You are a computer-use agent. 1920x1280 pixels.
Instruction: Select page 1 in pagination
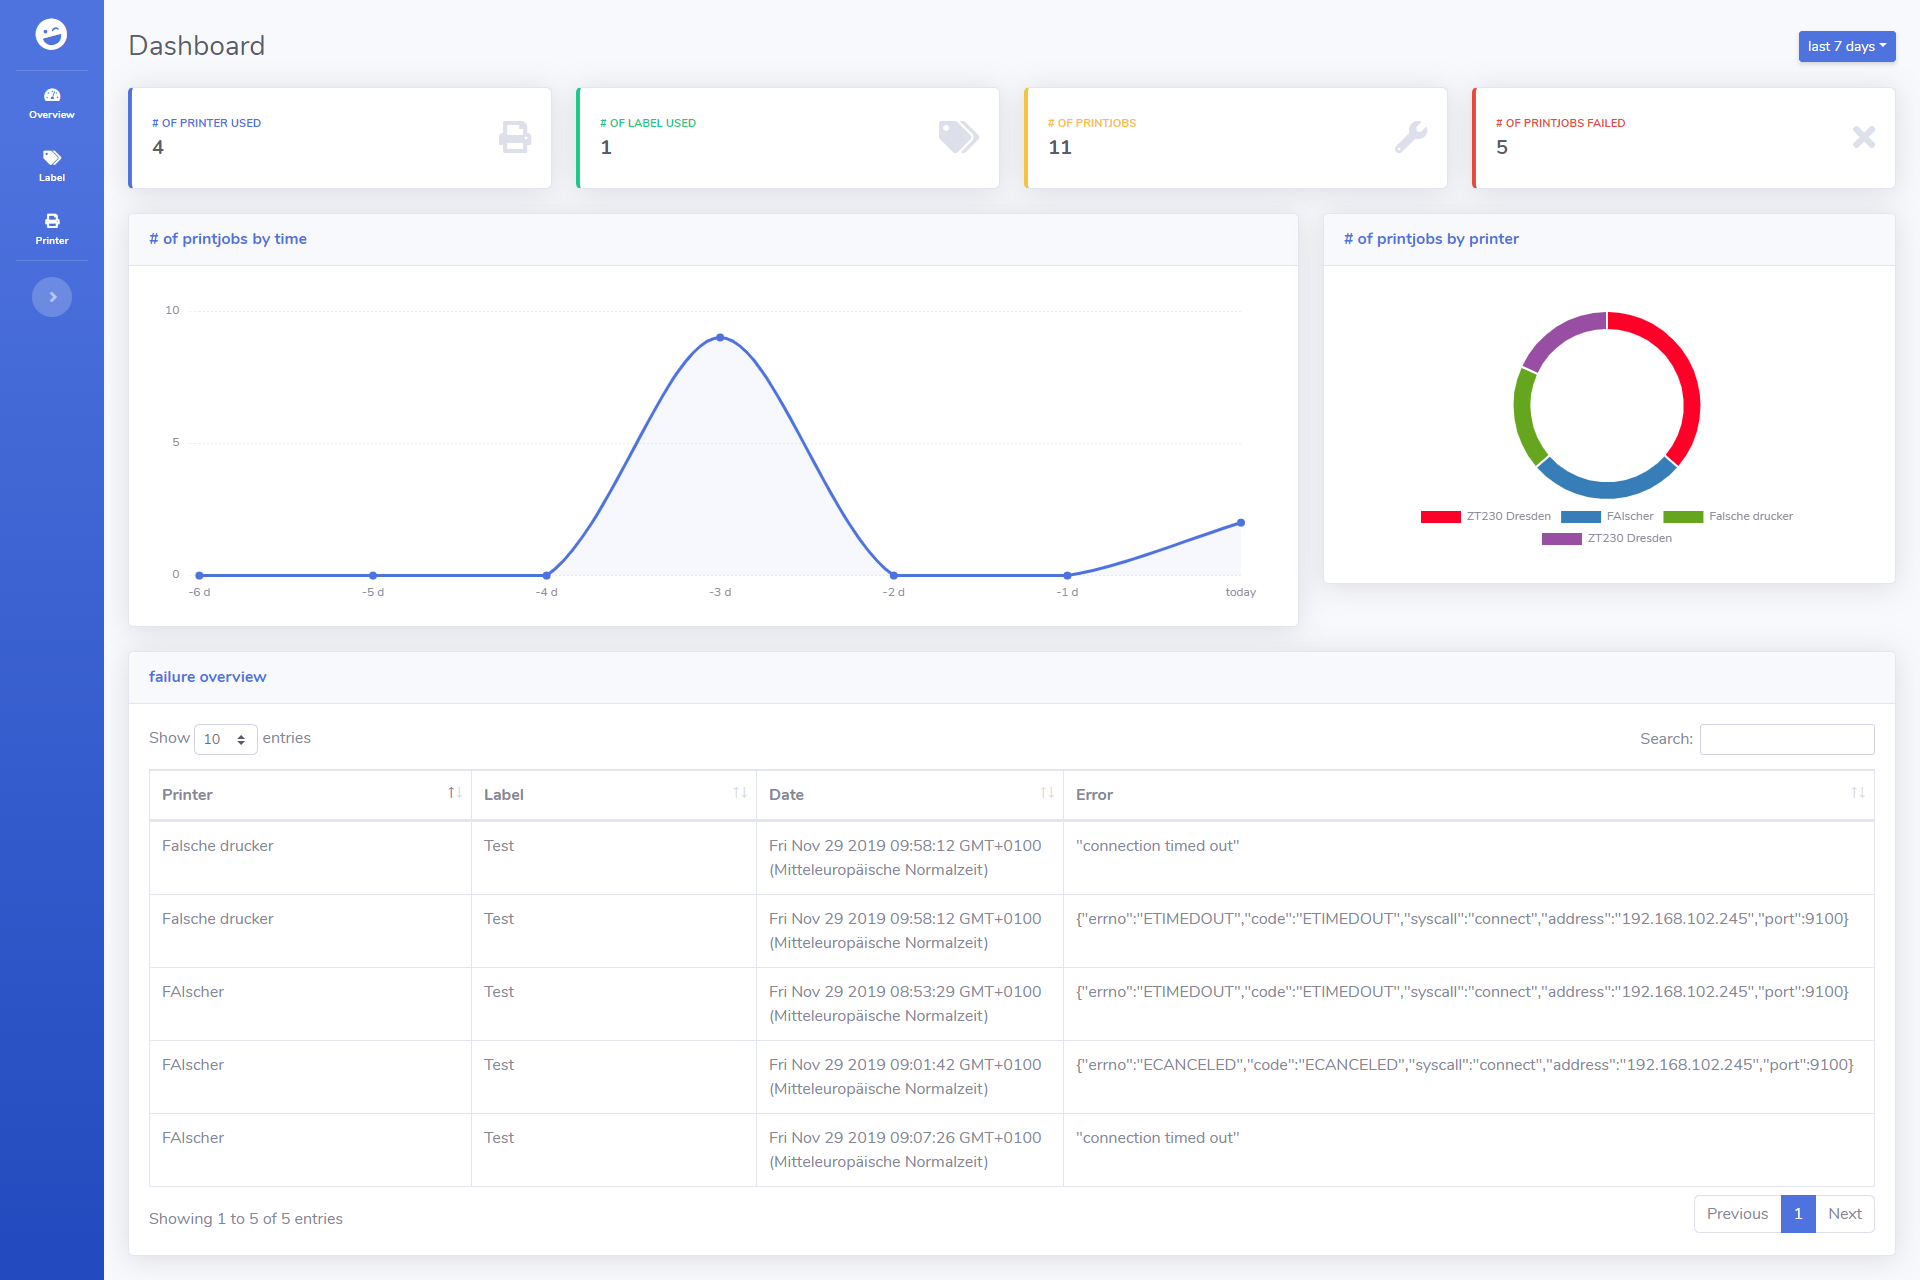[1797, 1214]
